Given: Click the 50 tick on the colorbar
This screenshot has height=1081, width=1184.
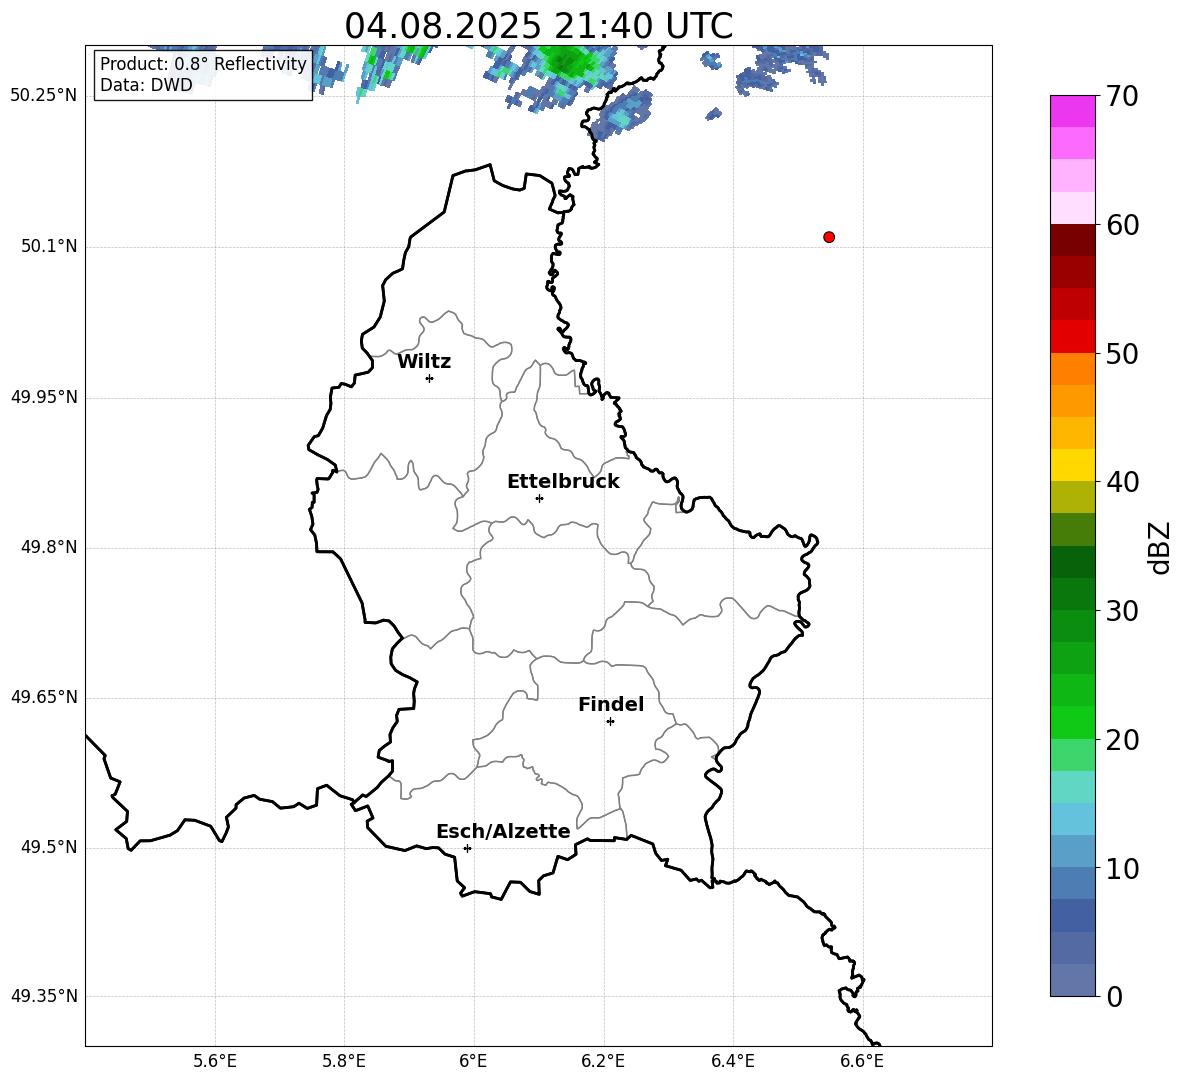Looking at the screenshot, I should pyautogui.click(x=1122, y=353).
